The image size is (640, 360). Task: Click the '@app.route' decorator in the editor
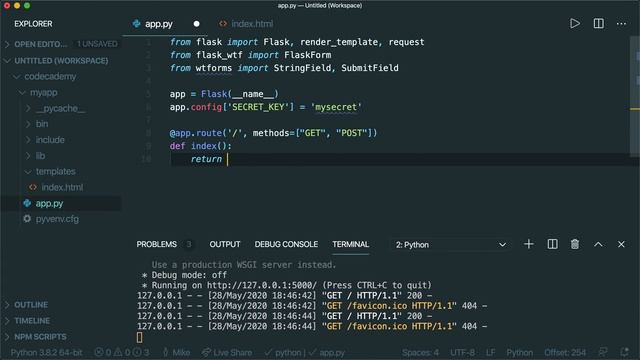pos(196,133)
